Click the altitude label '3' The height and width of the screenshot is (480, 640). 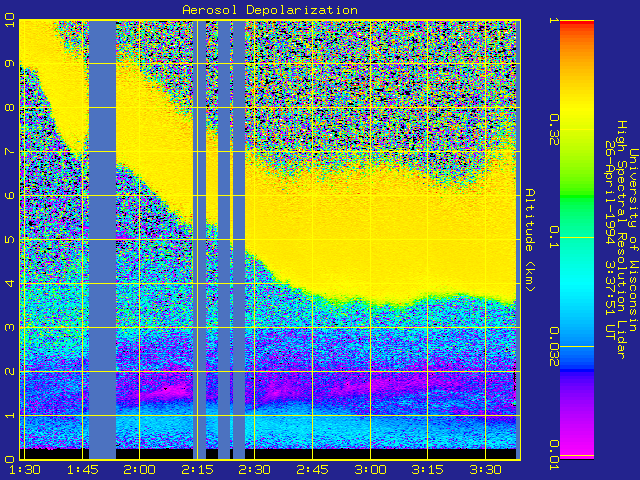coord(10,327)
